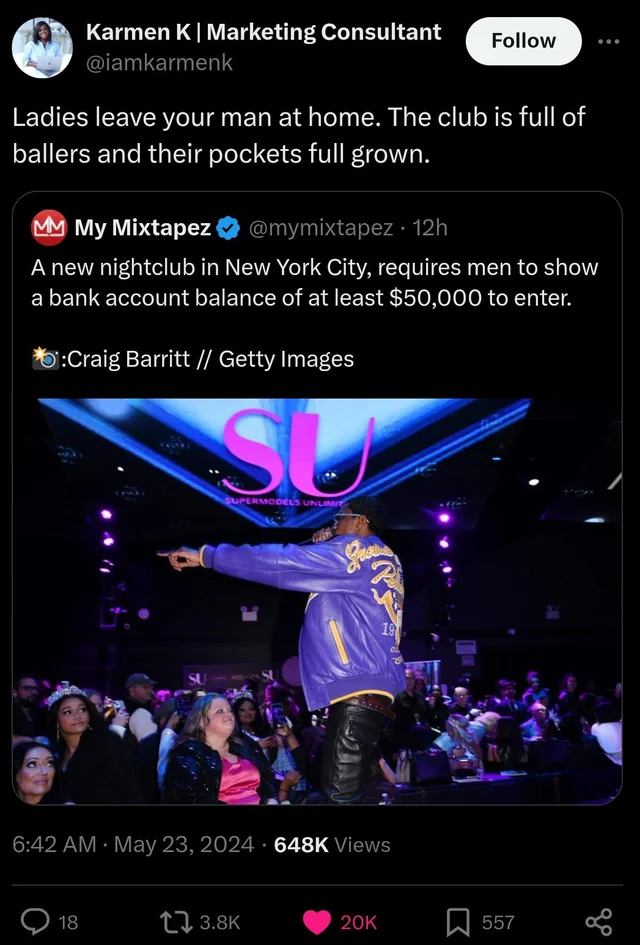Image resolution: width=640 pixels, height=945 pixels.
Task: Visit the @mymixtapez handle
Action: pyautogui.click(x=321, y=228)
